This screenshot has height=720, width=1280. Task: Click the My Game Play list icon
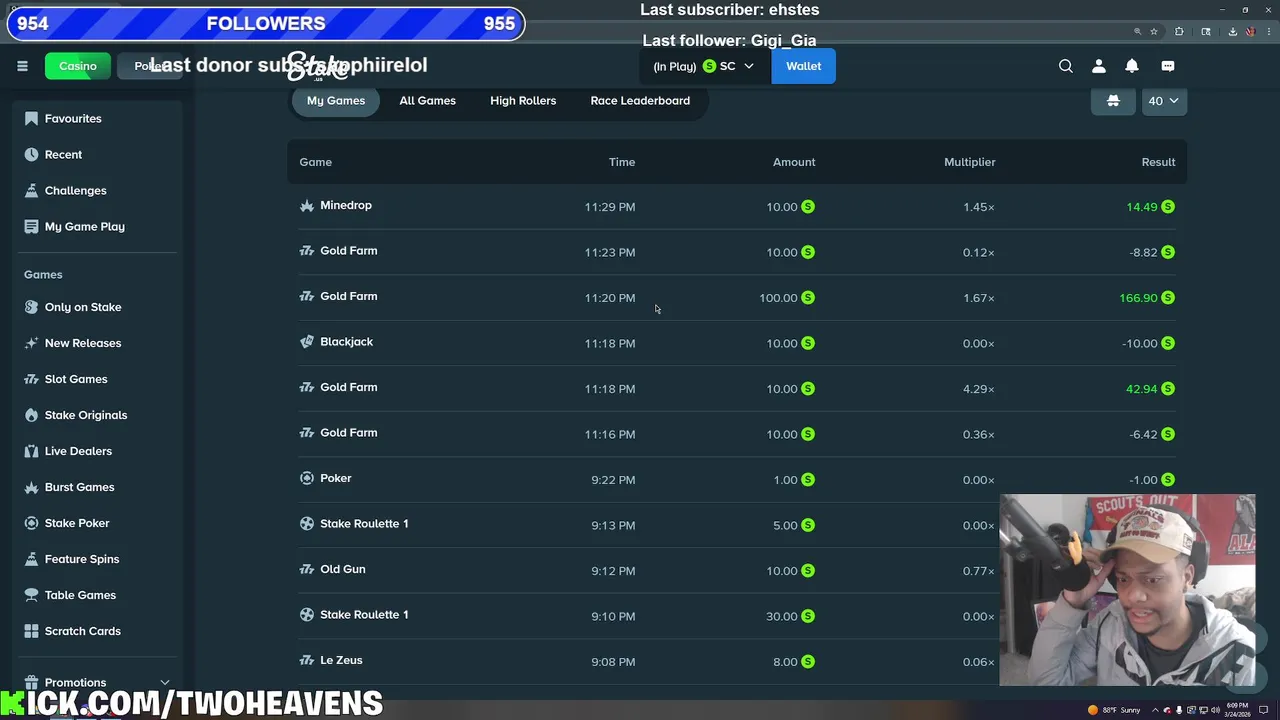(x=31, y=227)
